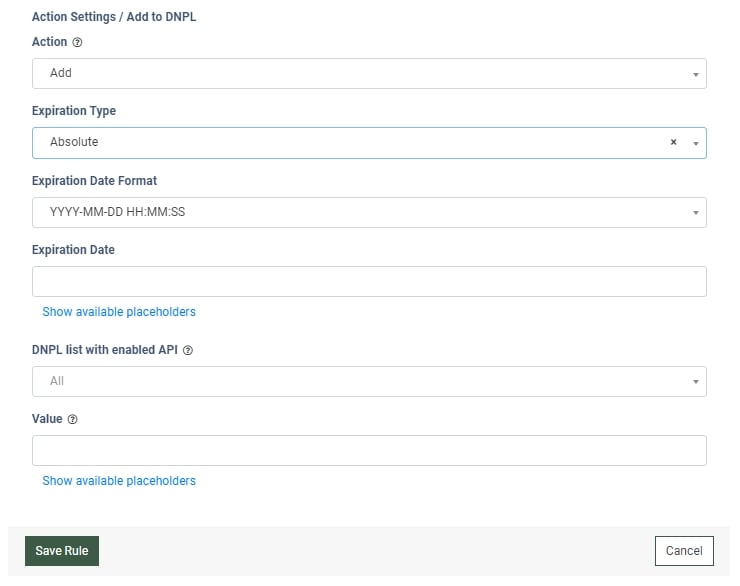Click the arrow on the DNPL list dropdown
The image size is (740, 586).
pos(695,382)
